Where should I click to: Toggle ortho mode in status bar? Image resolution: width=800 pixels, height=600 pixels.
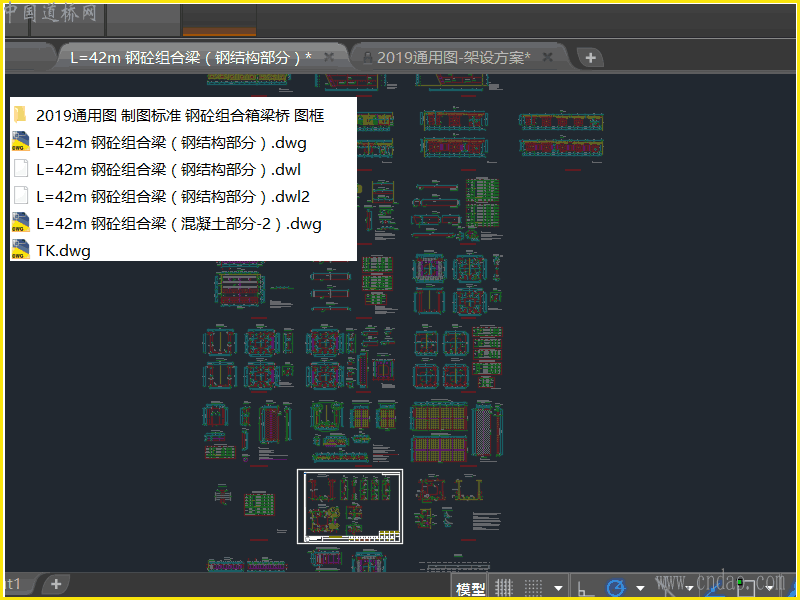[x=586, y=588]
